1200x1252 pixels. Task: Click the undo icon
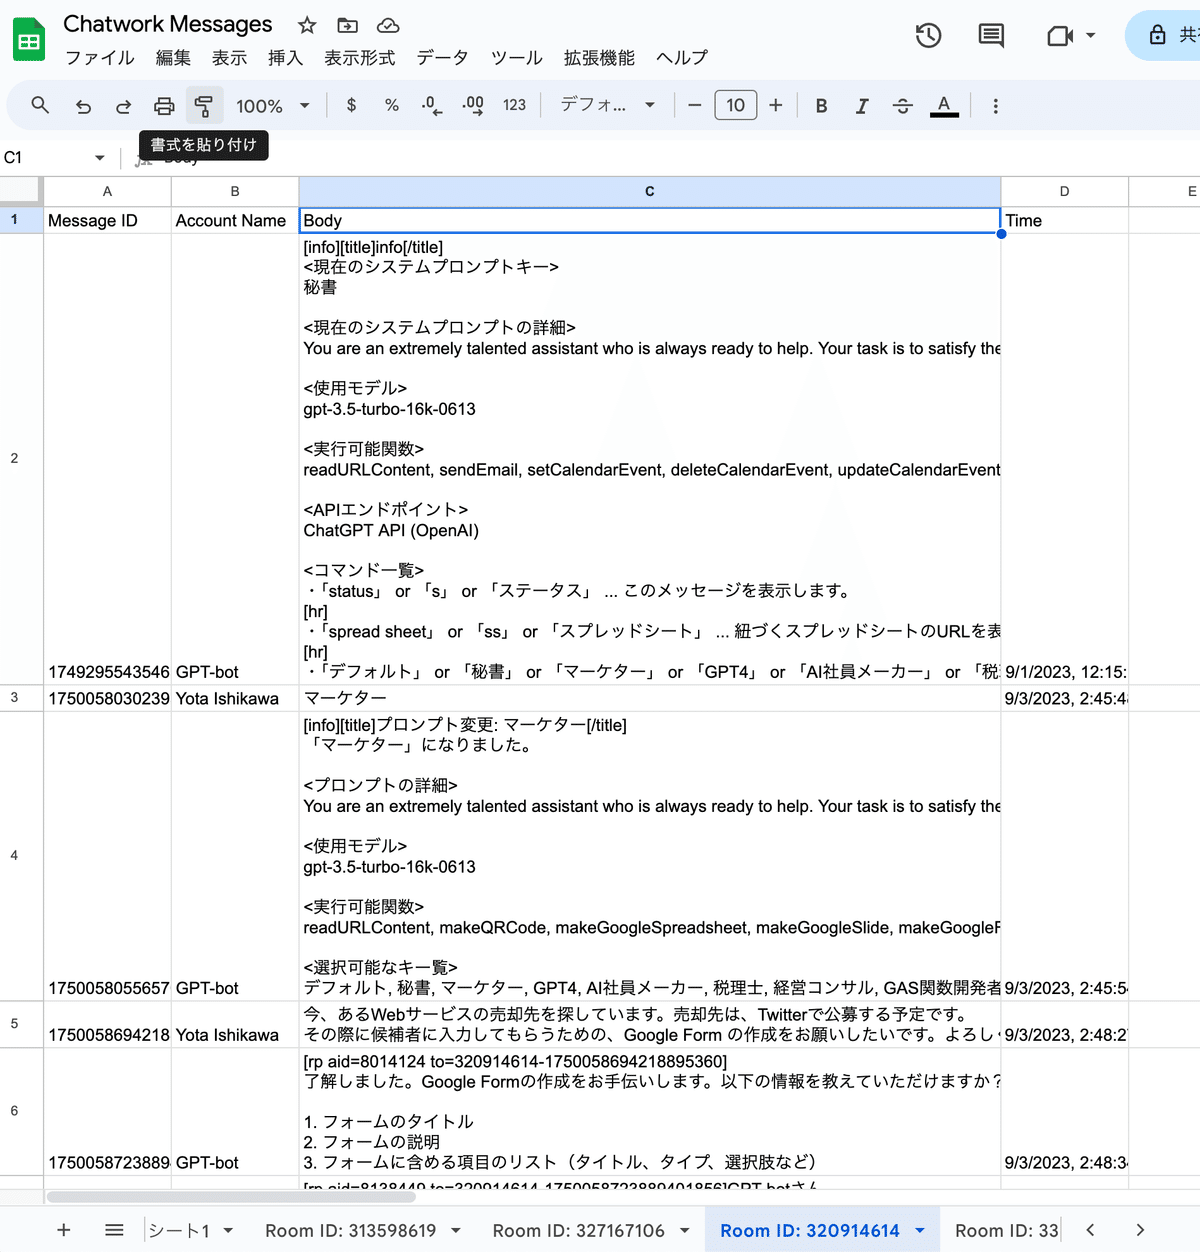[x=83, y=105]
